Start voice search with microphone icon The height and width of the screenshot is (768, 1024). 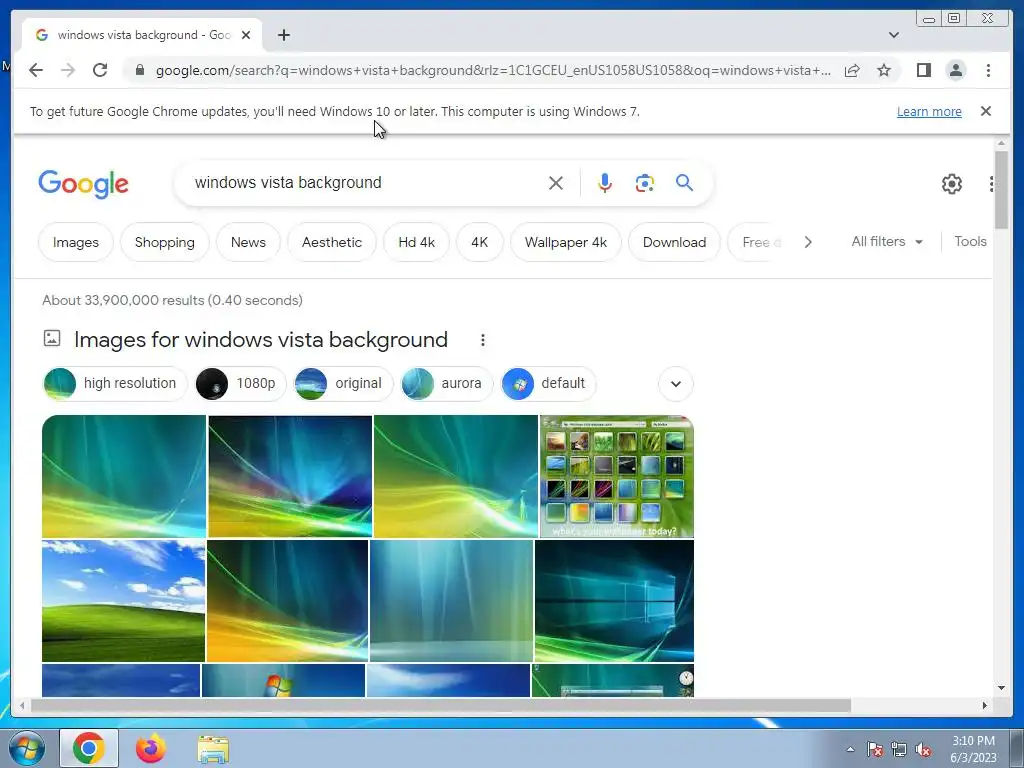[x=605, y=183]
